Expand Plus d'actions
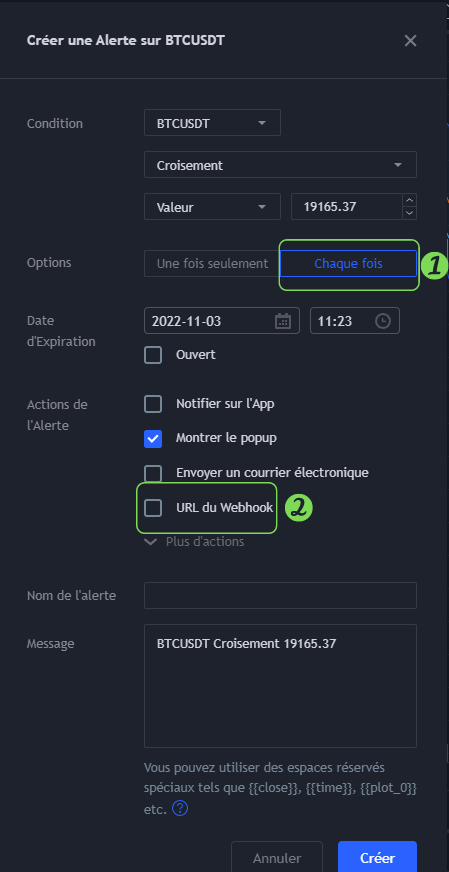The width and height of the screenshot is (449, 872). pyautogui.click(x=194, y=542)
